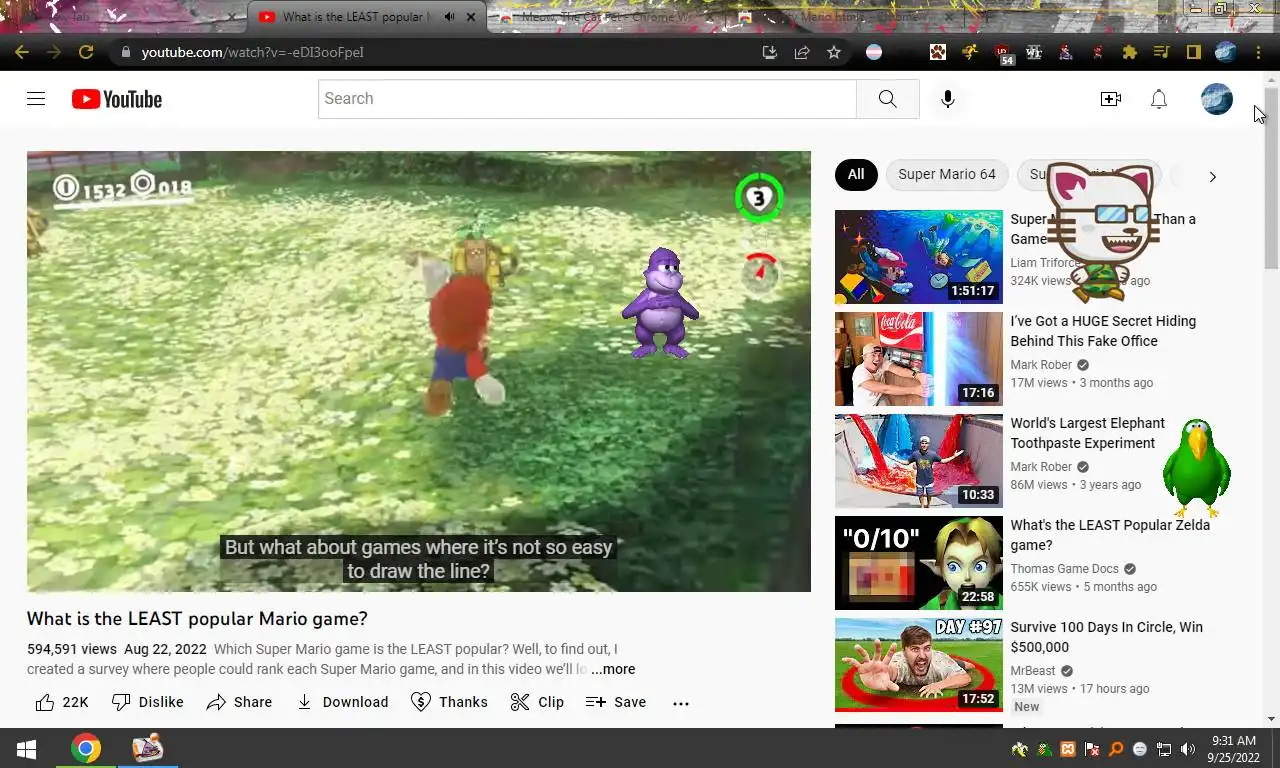The image size is (1280, 768).
Task: Open the Chrome three-dot menu
Action: point(1258,52)
